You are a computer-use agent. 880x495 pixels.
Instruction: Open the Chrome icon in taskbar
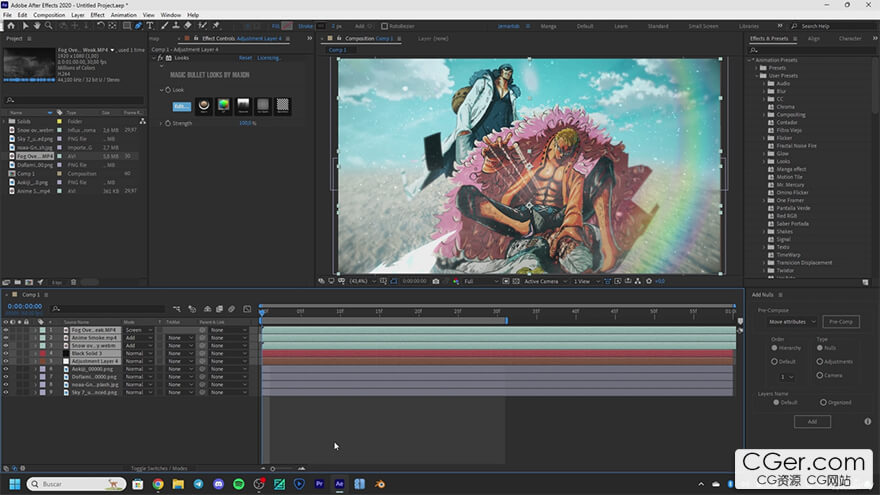(x=158, y=484)
